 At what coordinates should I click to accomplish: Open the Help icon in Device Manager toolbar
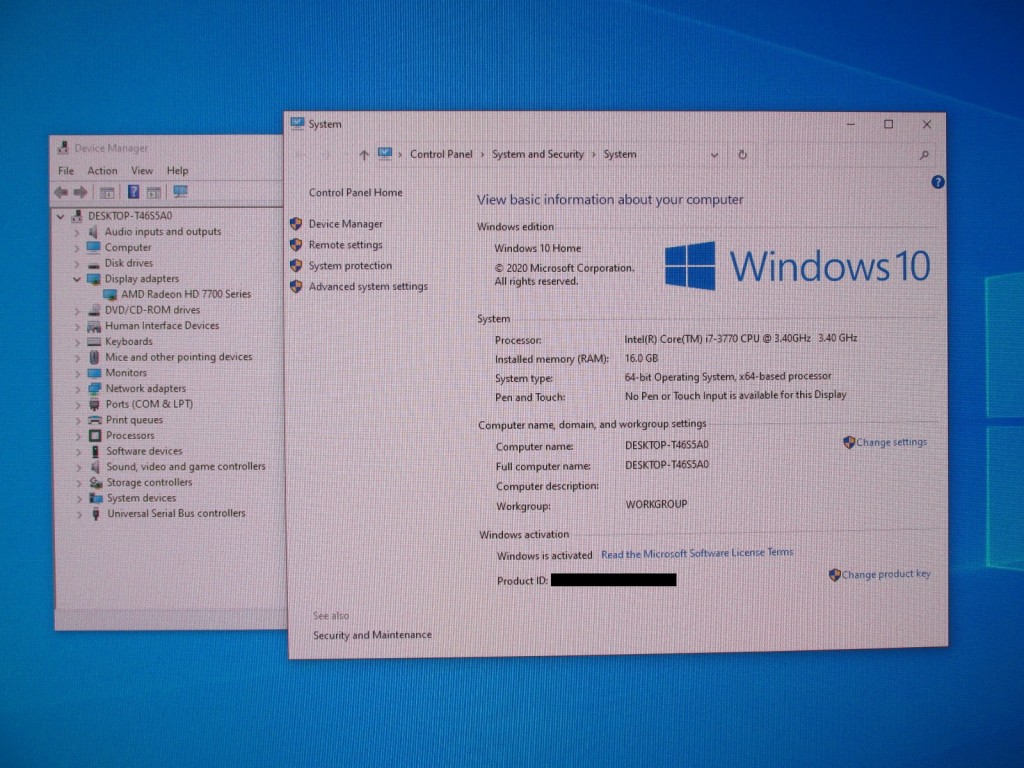pyautogui.click(x=133, y=191)
